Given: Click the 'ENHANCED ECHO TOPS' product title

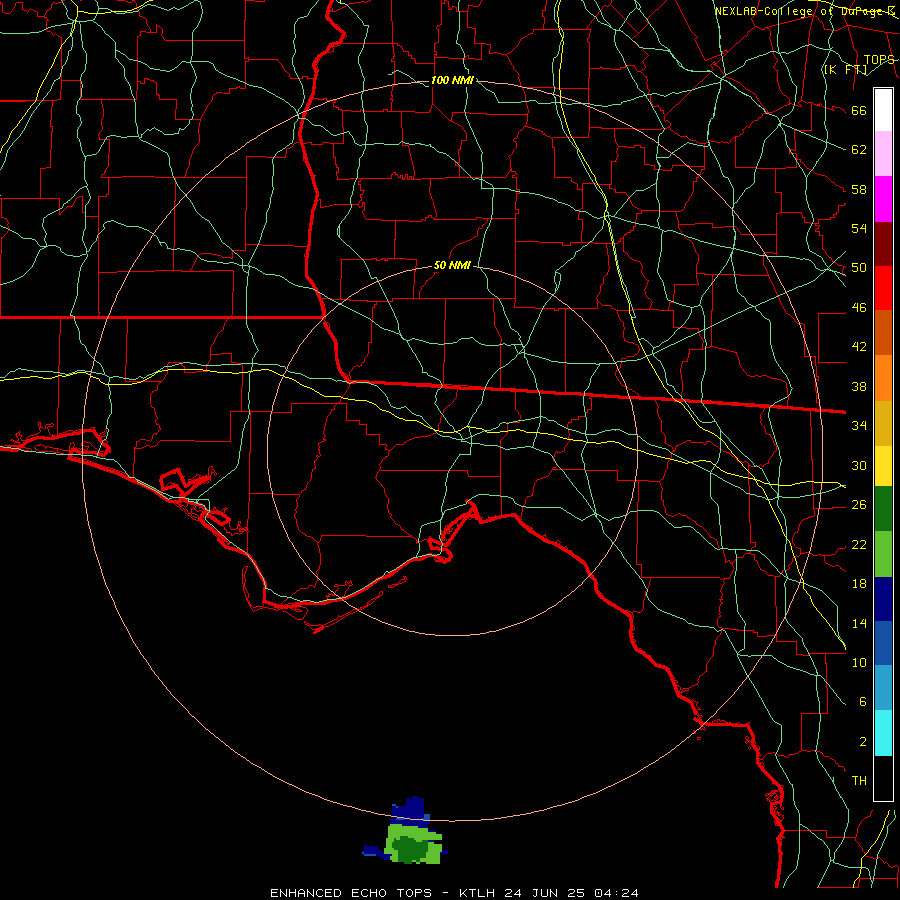Looking at the screenshot, I should pyautogui.click(x=351, y=893).
